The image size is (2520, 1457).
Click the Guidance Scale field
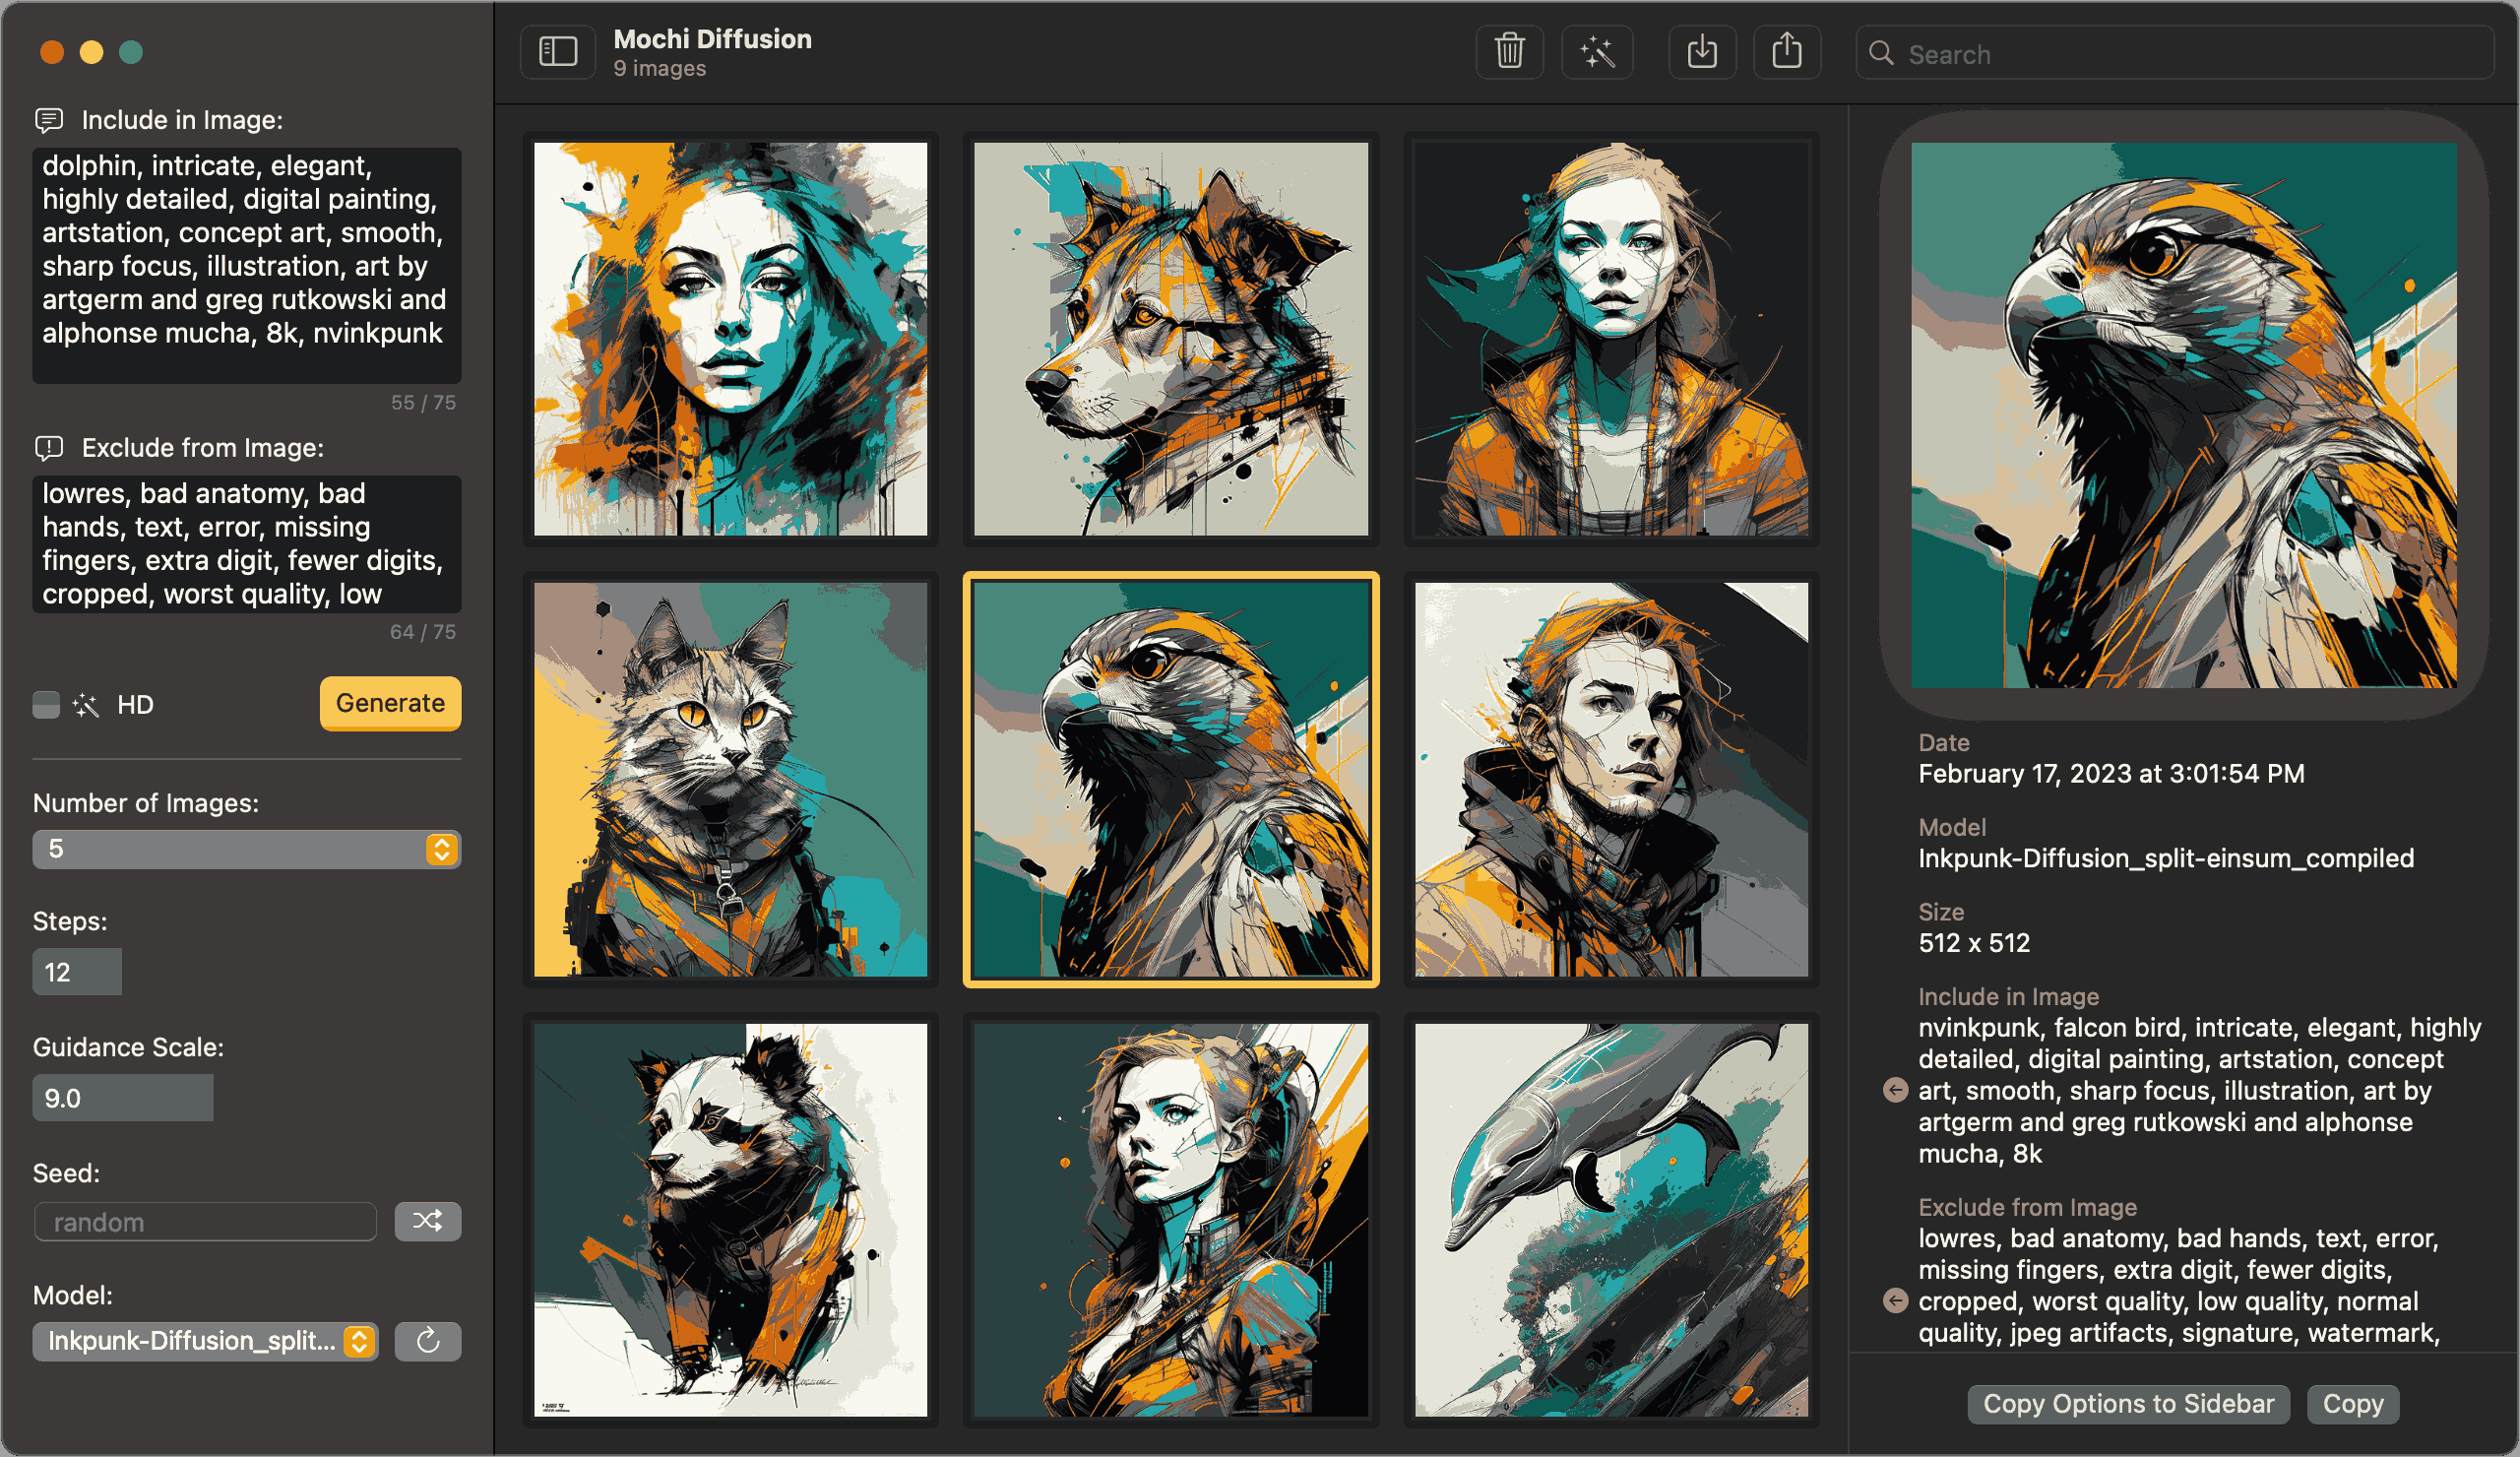[x=122, y=1098]
